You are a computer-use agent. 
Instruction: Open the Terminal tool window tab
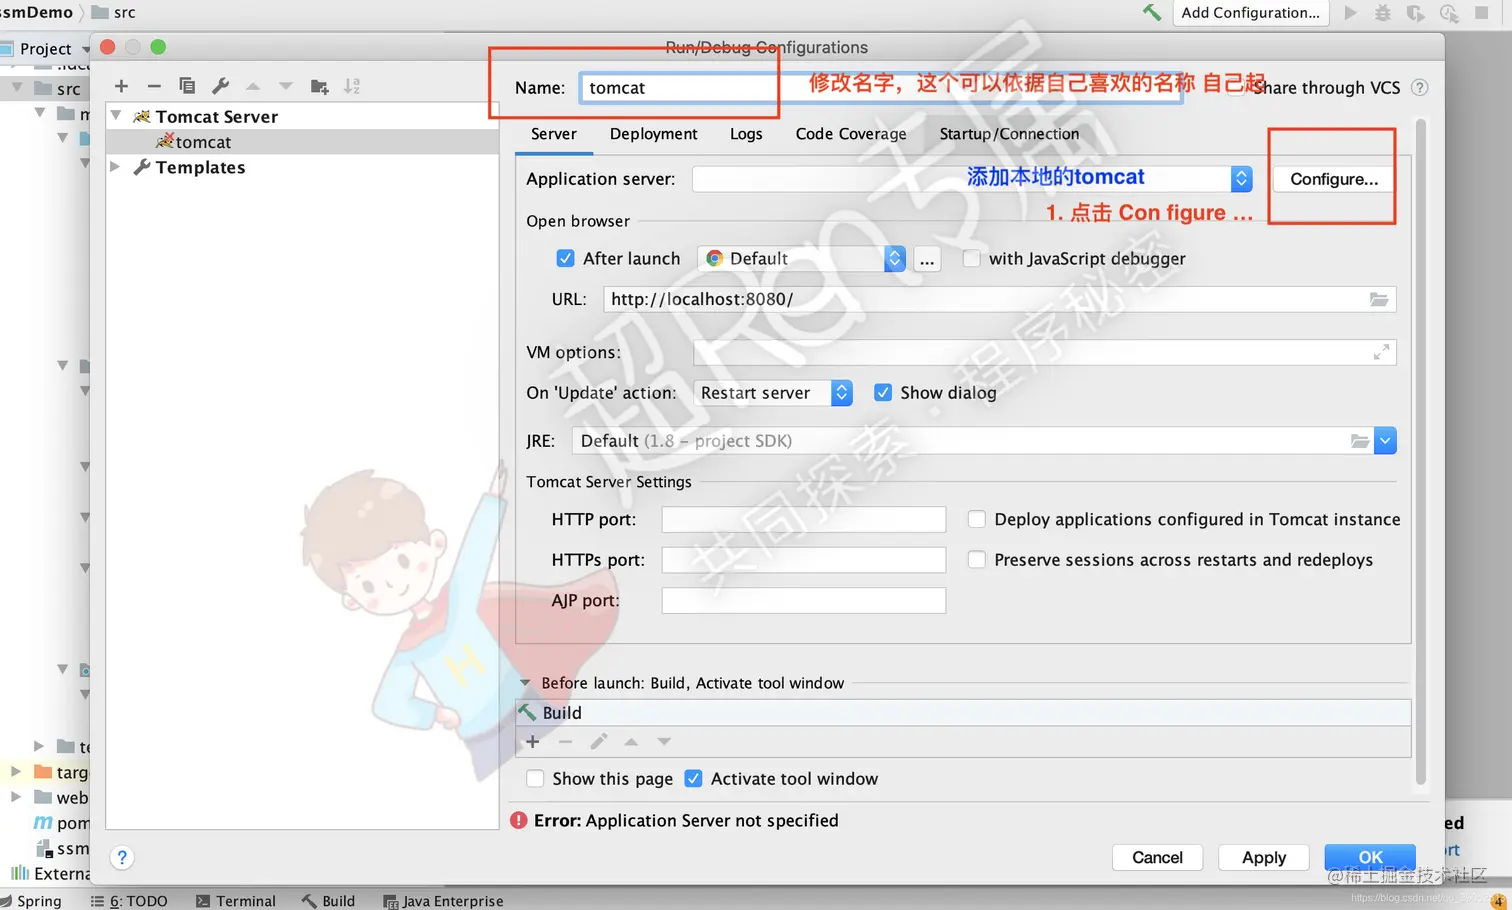coord(236,900)
